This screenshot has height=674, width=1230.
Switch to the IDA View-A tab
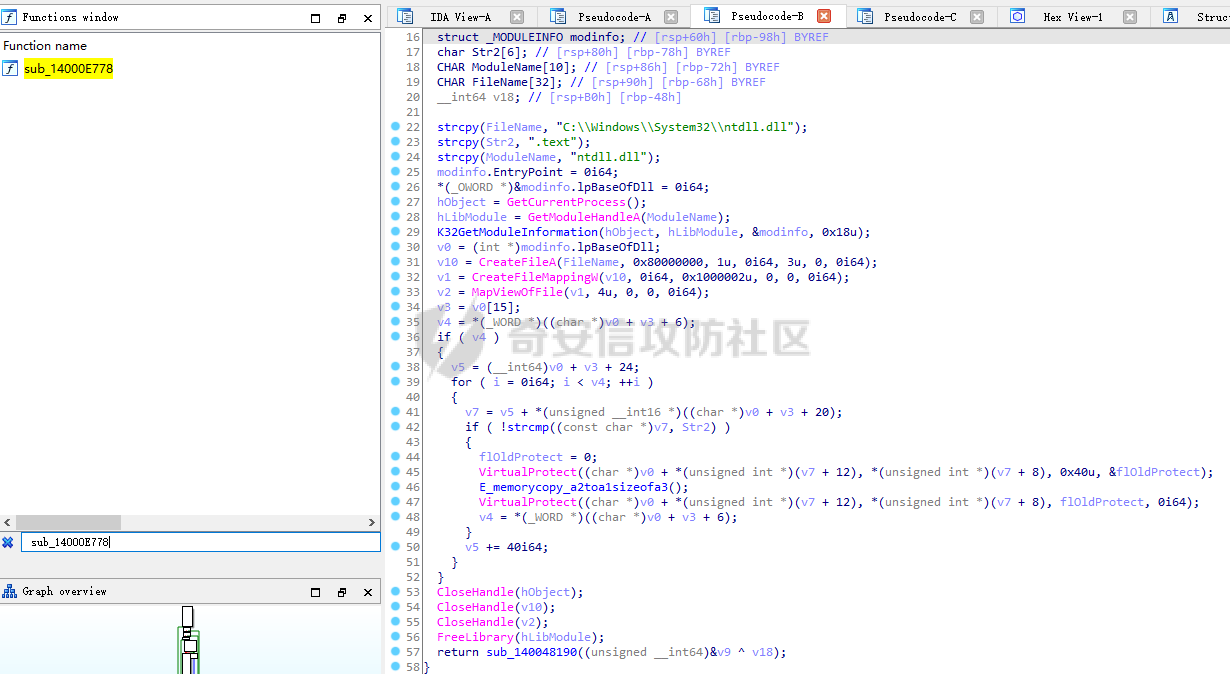pos(459,17)
